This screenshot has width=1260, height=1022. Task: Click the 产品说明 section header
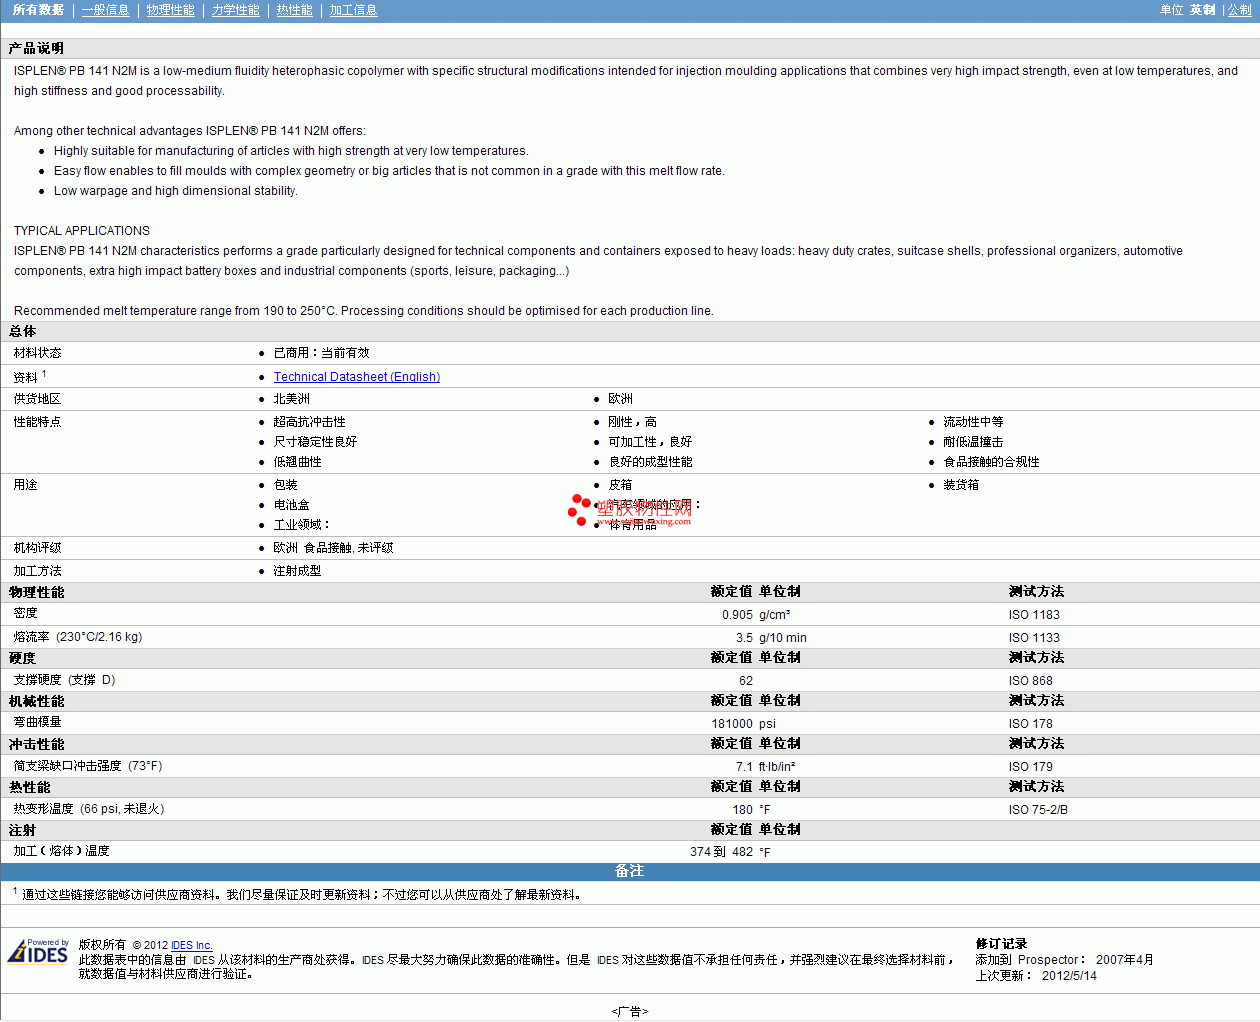click(36, 48)
